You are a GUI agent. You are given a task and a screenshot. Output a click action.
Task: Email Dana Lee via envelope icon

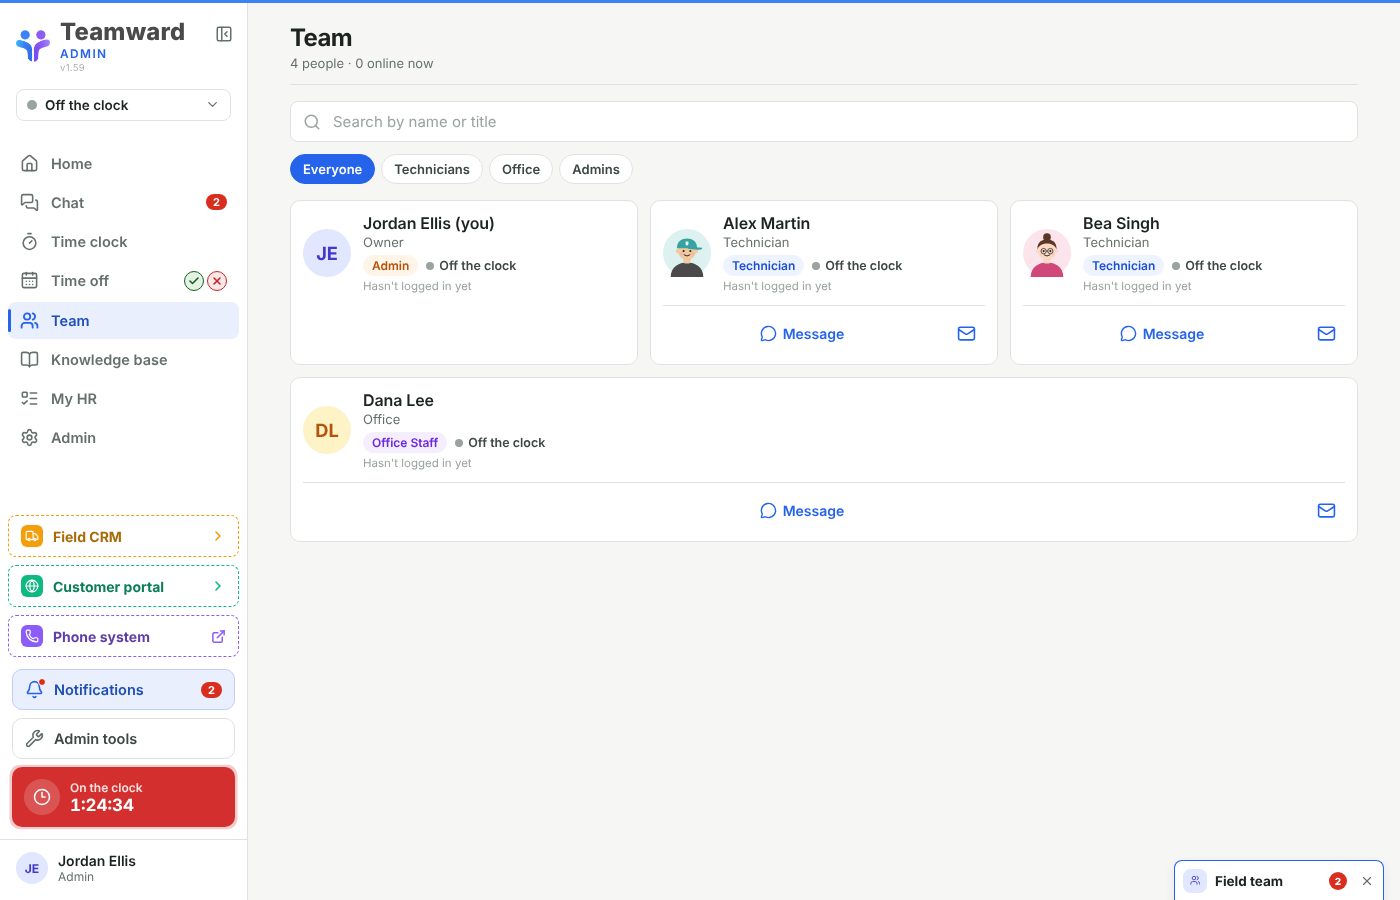click(1326, 511)
